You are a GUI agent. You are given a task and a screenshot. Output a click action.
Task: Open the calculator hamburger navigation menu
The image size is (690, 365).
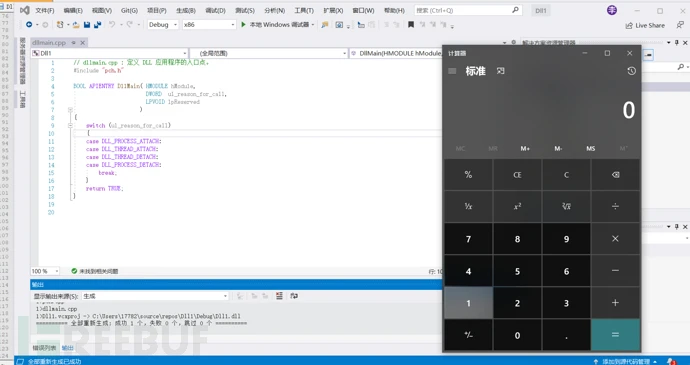452,71
